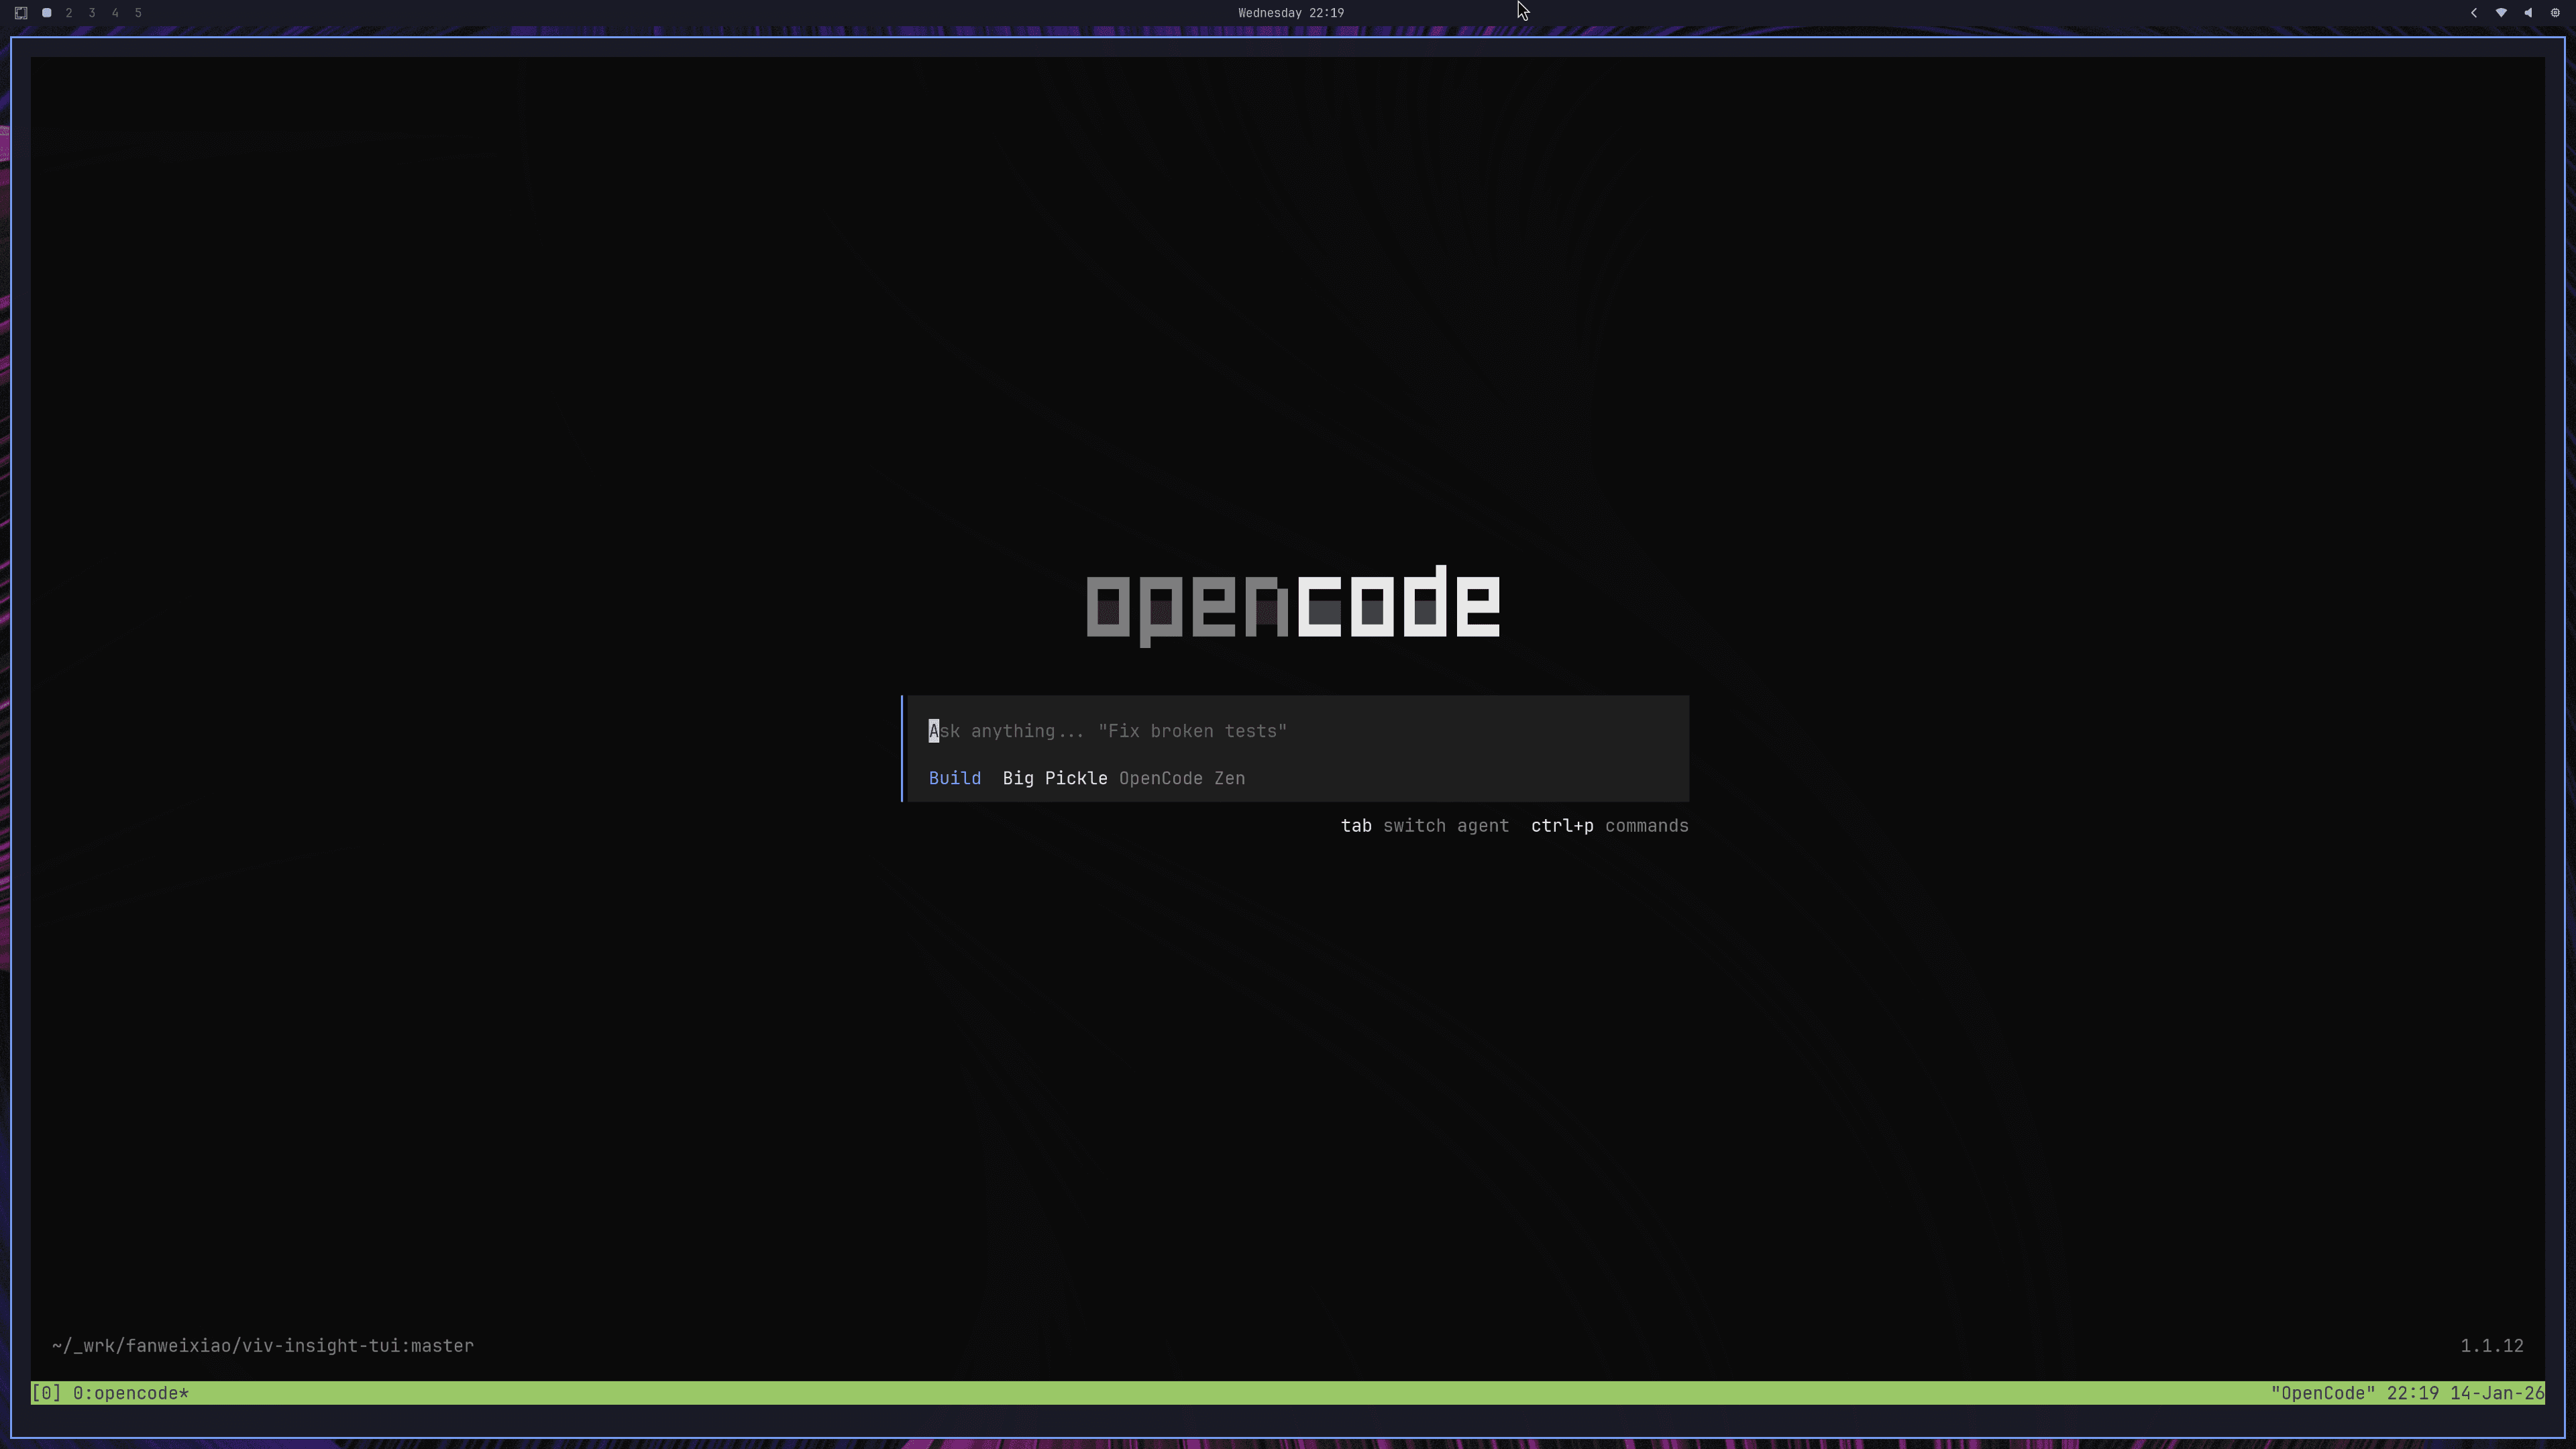Select the Big Pickle model name
Viewport: 2576px width, 1449px height.
tap(1054, 778)
